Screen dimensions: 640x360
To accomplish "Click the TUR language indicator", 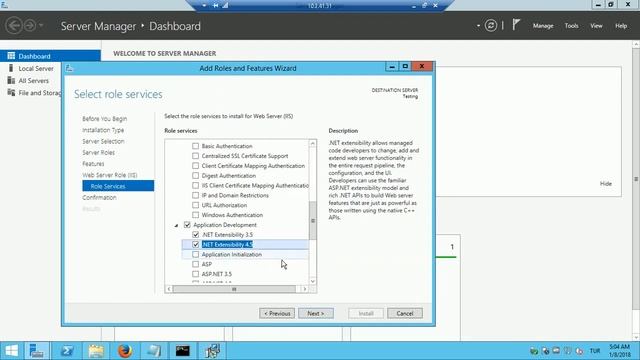I will click(595, 351).
